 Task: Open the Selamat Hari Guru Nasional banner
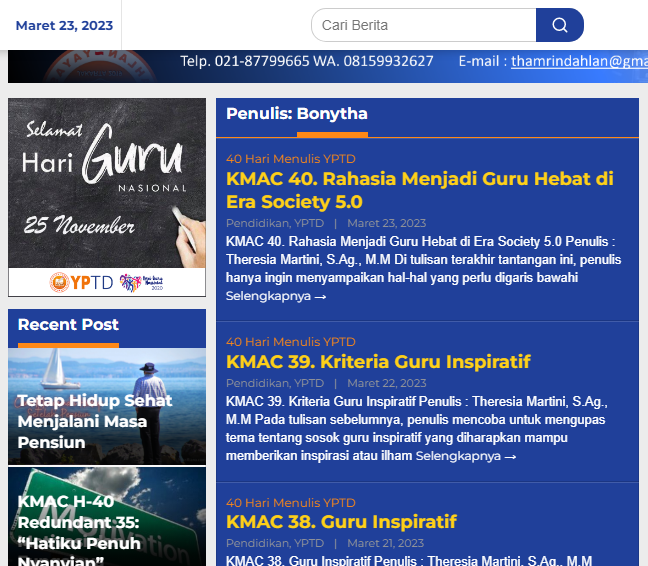coord(107,197)
